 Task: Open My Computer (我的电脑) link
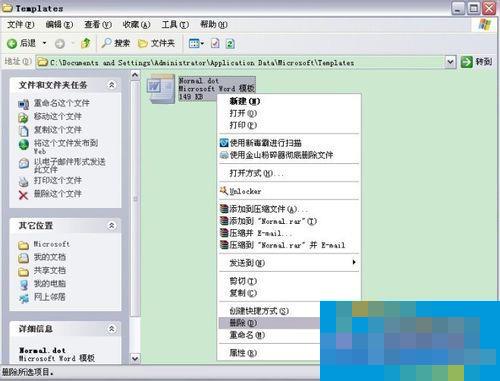(49, 284)
